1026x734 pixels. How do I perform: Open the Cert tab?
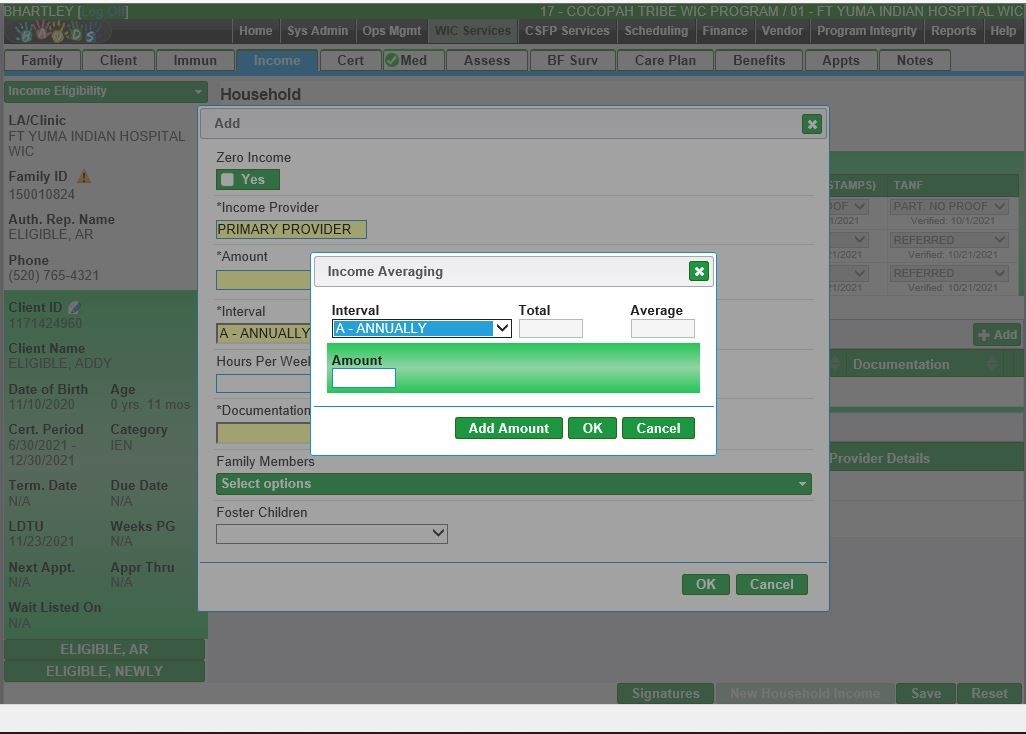pyautogui.click(x=350, y=60)
